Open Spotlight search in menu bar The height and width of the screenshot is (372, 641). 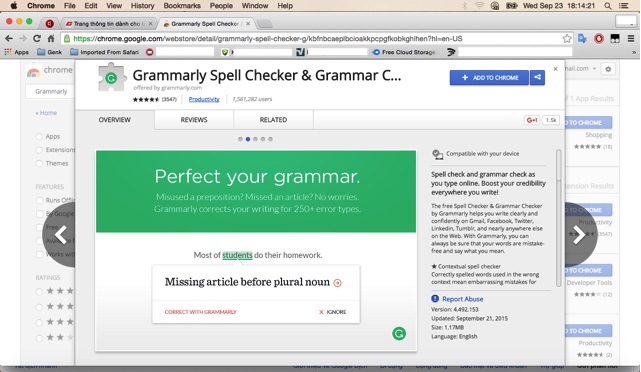(608, 6)
